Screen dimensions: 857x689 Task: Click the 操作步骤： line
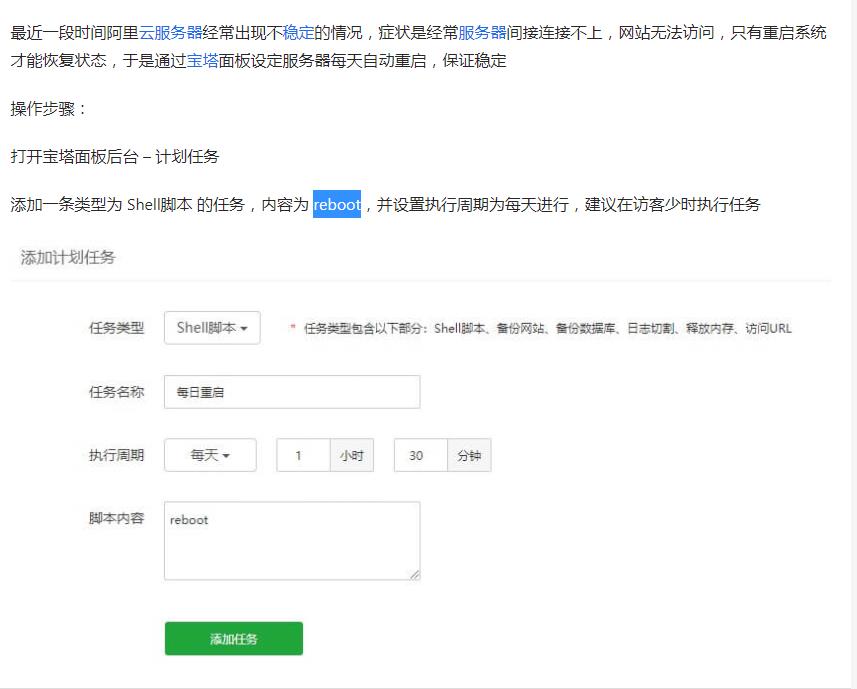(x=49, y=109)
